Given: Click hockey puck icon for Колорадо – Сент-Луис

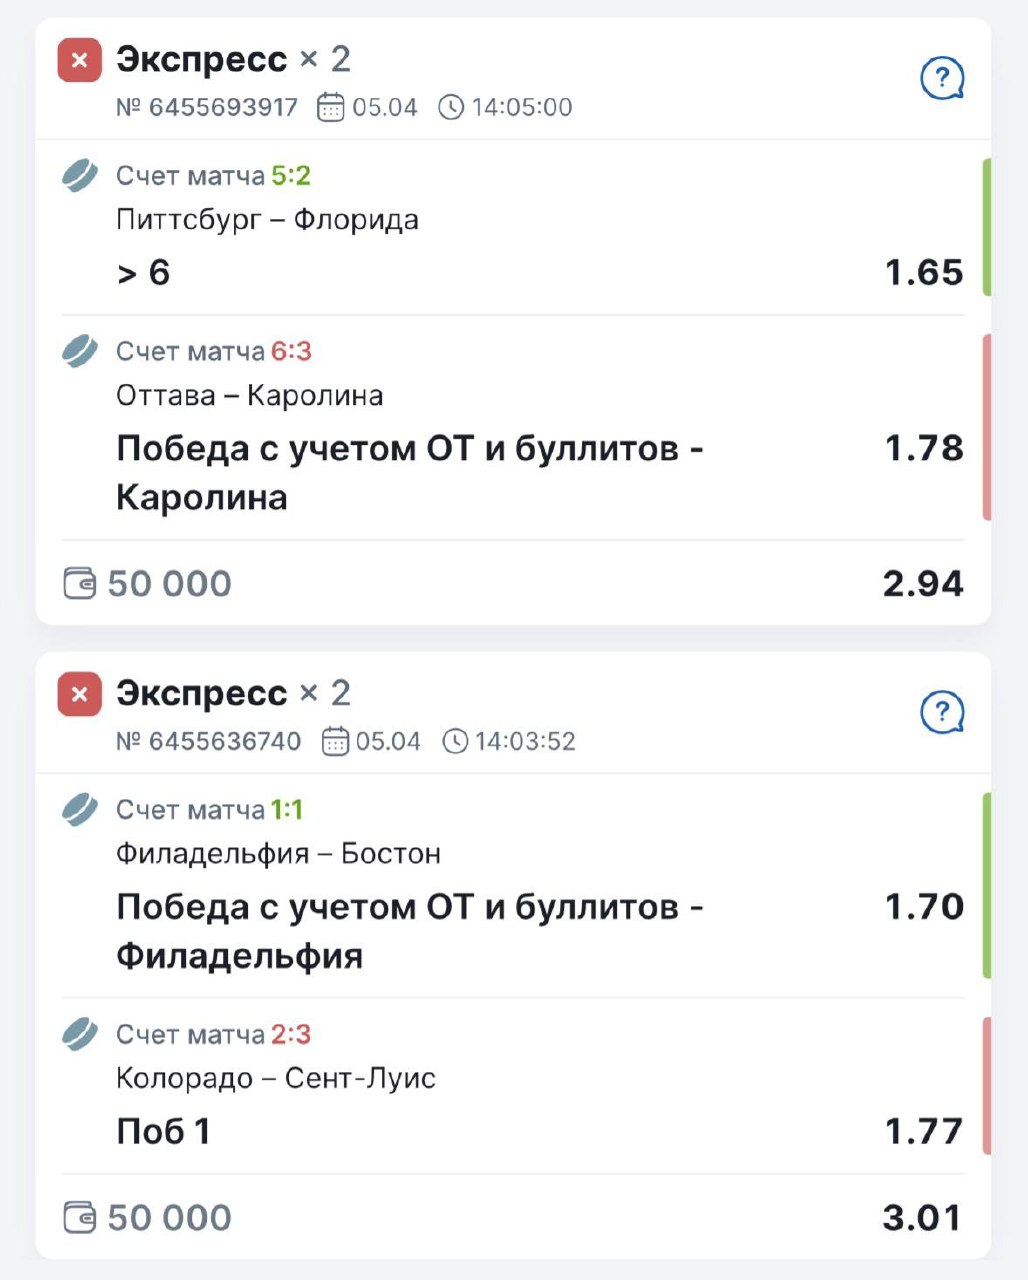Looking at the screenshot, I should (80, 1034).
